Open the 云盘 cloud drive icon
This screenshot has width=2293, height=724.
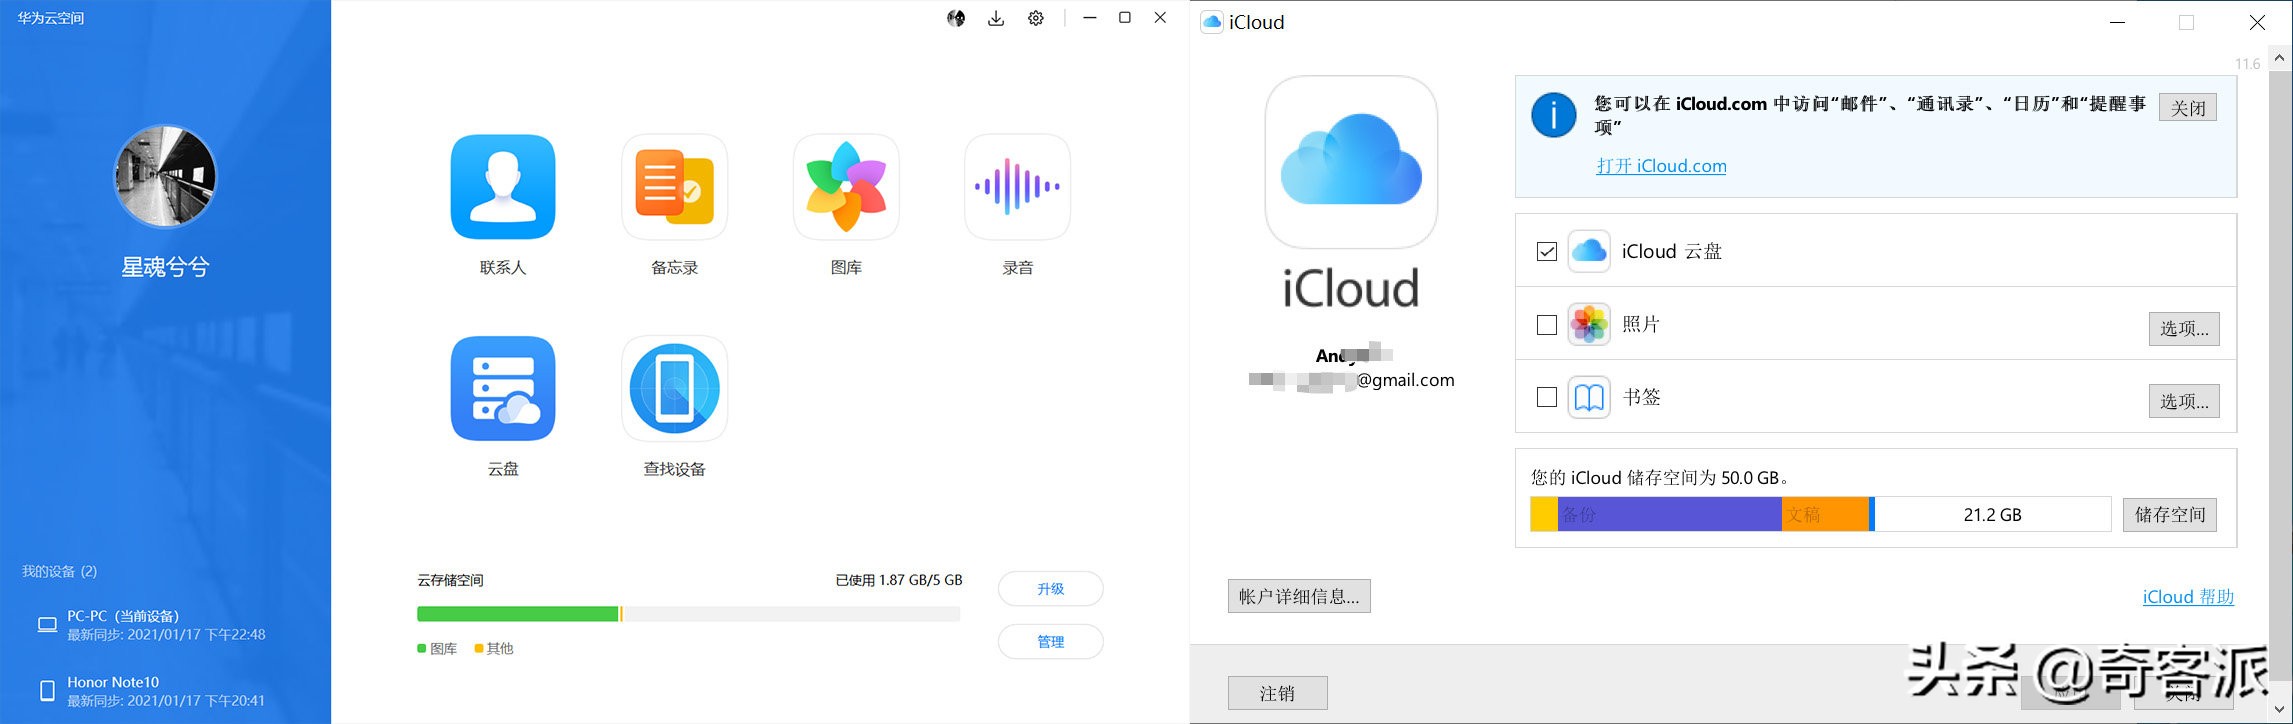[x=502, y=389]
